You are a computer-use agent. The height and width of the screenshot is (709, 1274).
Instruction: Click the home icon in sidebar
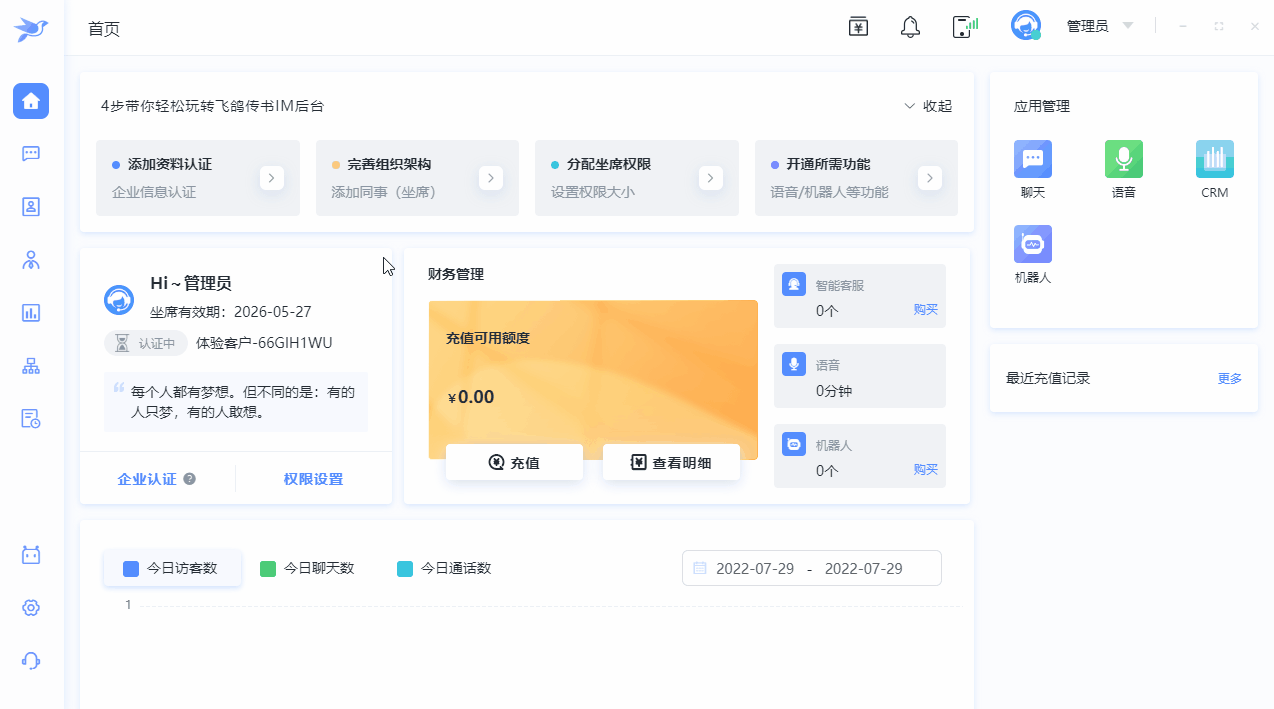point(31,101)
